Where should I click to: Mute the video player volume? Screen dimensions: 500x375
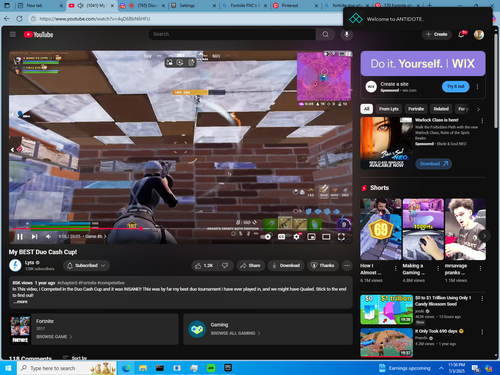(49, 237)
